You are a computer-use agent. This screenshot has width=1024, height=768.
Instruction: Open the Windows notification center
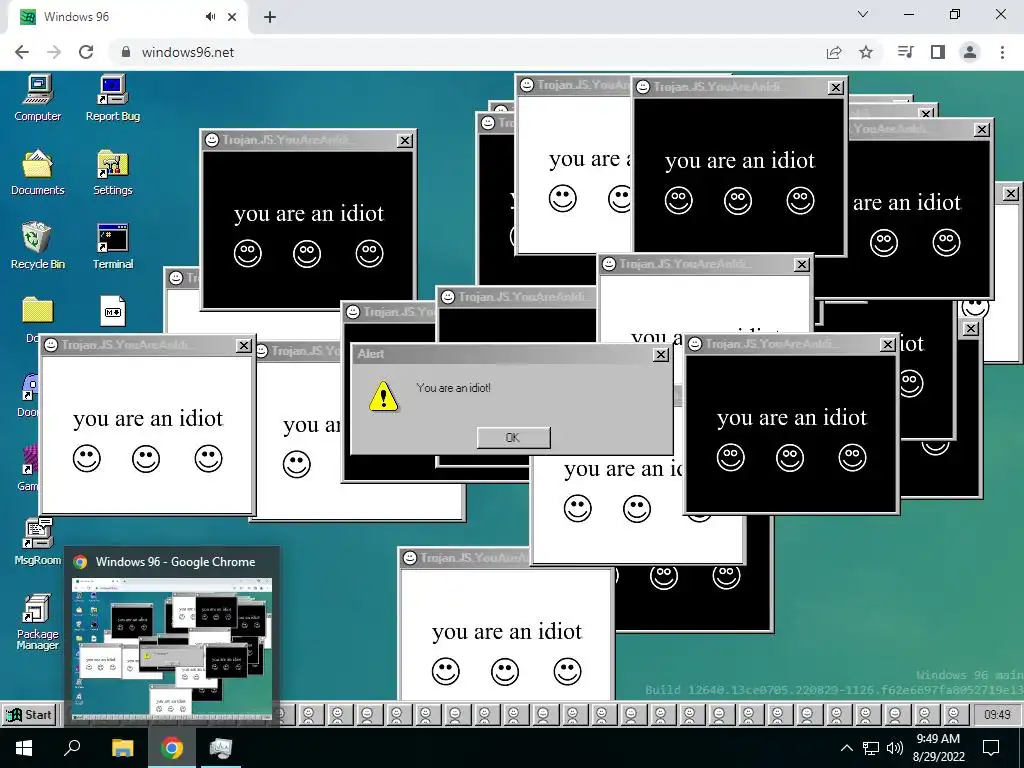[991, 748]
